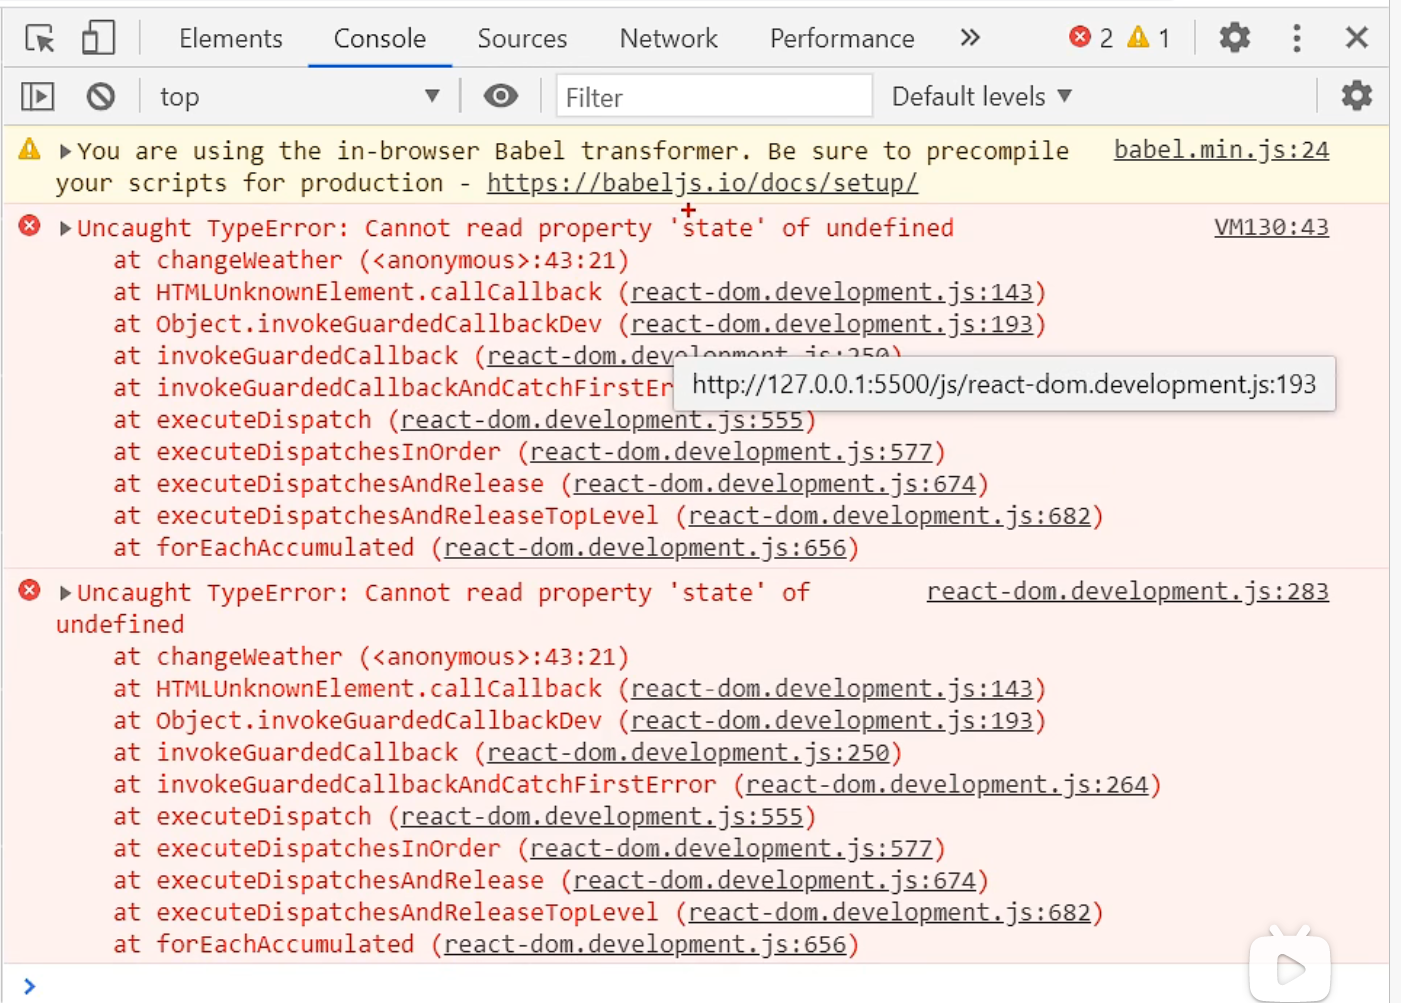Open second error's react-dom.development.js:250 link
This screenshot has height=1003, width=1401.
(x=688, y=753)
